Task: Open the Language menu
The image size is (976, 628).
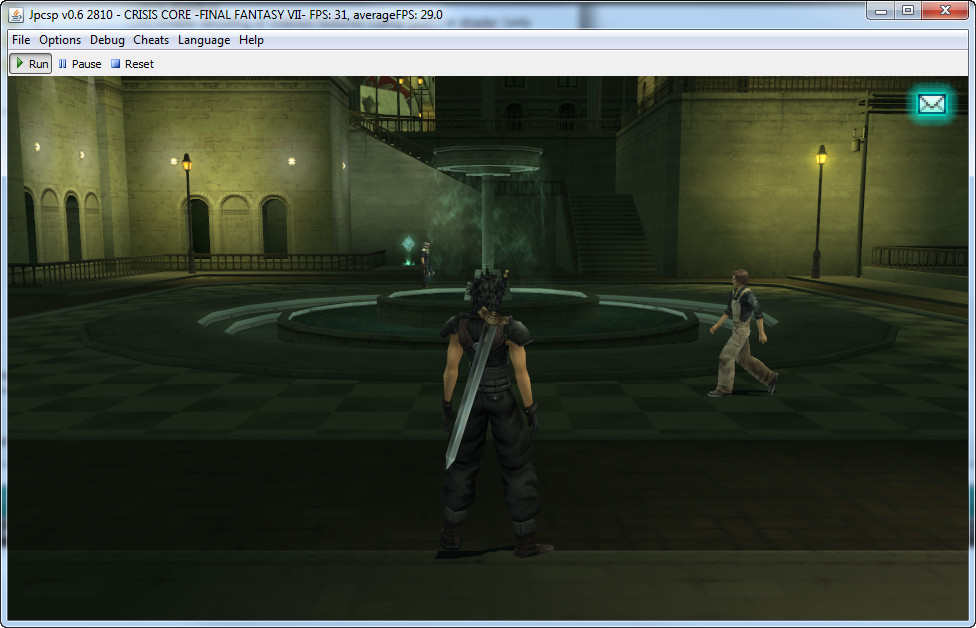Action: click(204, 40)
